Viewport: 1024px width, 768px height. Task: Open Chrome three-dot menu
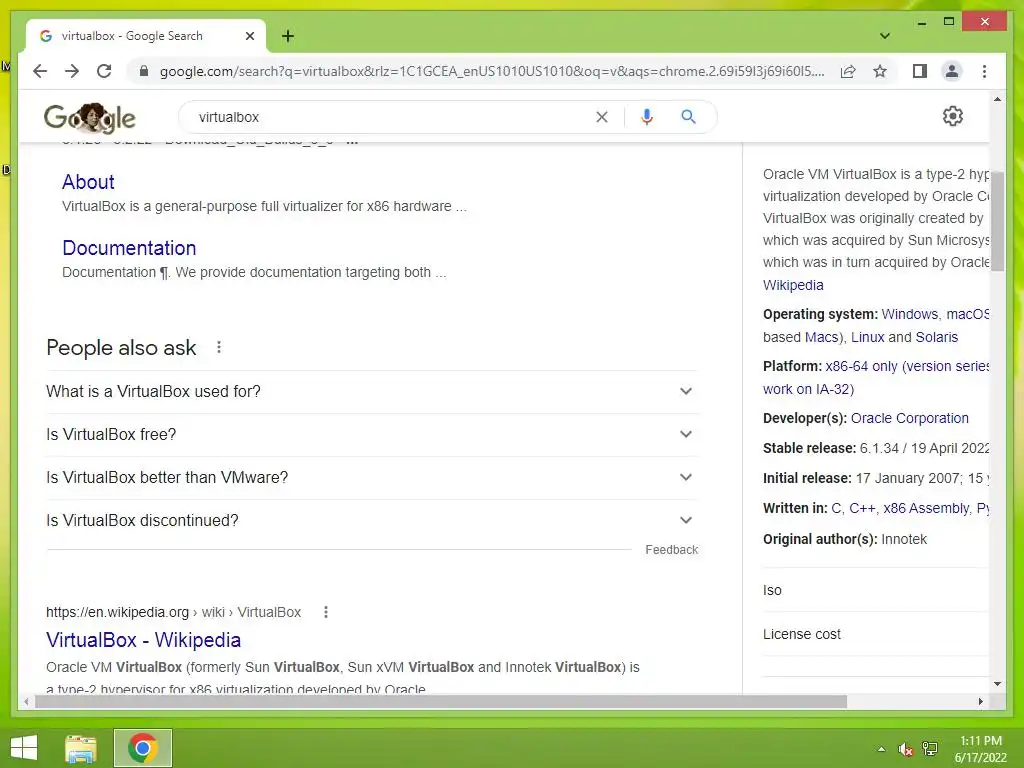[x=984, y=71]
